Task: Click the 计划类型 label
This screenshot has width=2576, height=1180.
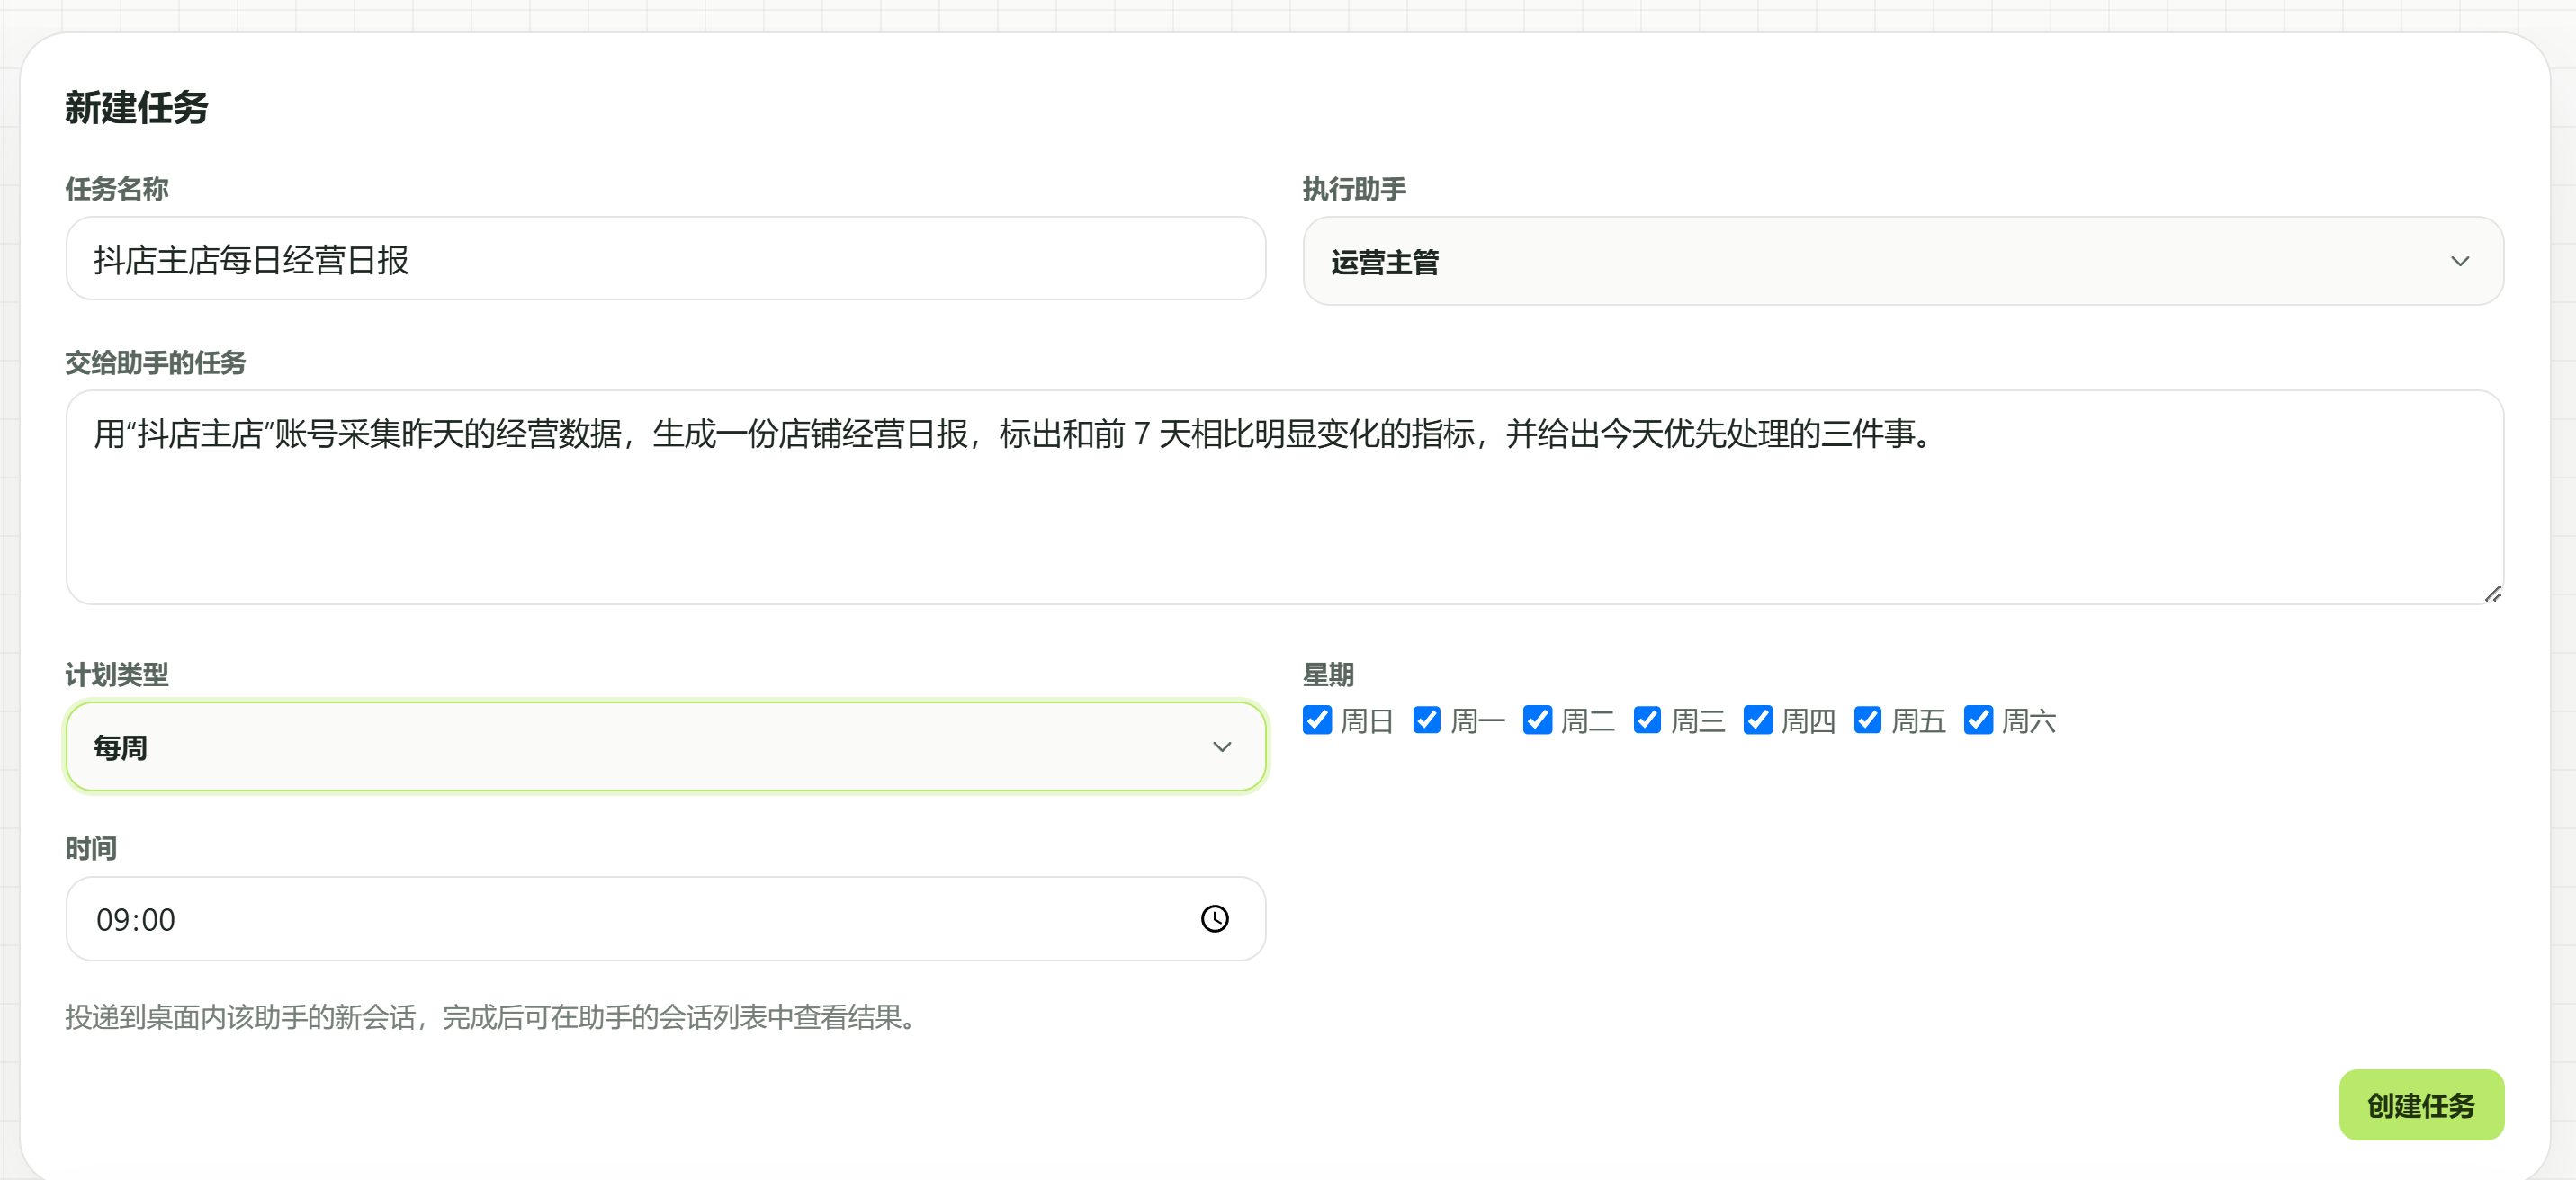Action: click(117, 675)
